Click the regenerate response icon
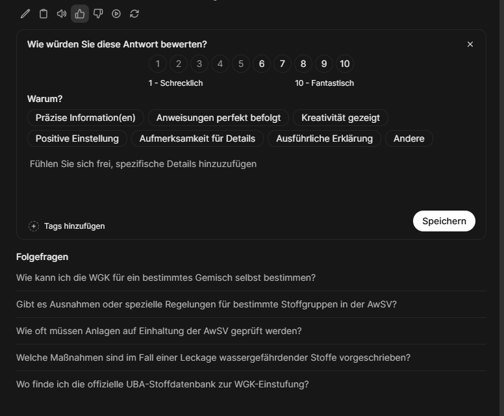Screen dimensions: 504x416 point(134,14)
